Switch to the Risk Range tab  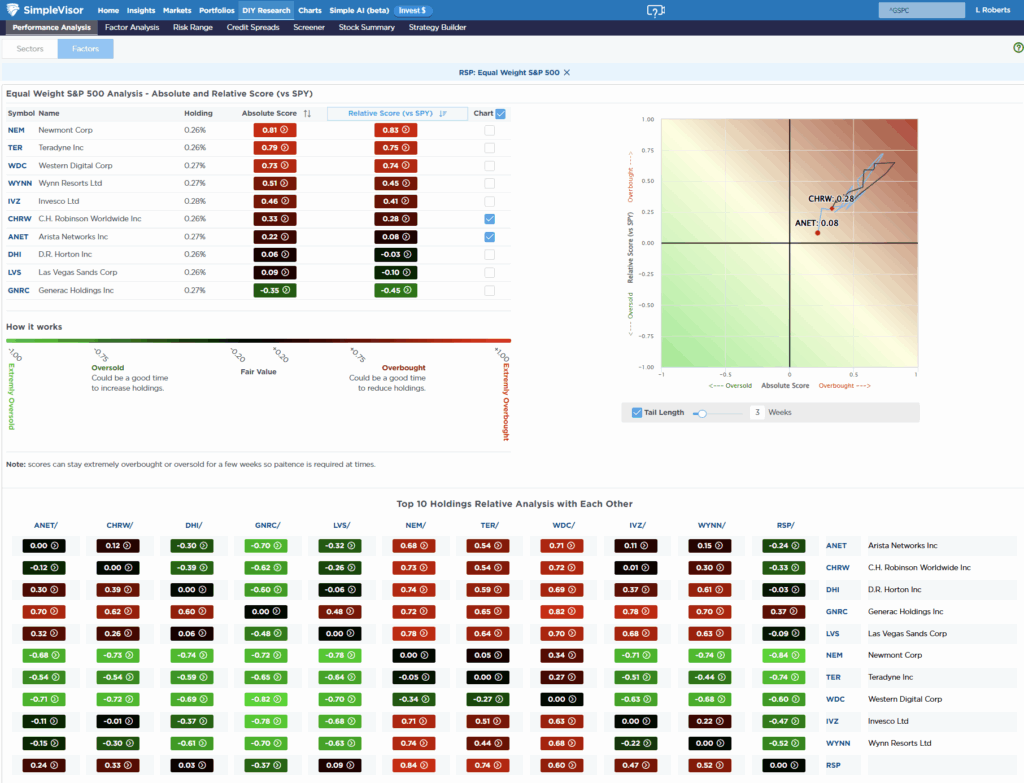tap(192, 27)
